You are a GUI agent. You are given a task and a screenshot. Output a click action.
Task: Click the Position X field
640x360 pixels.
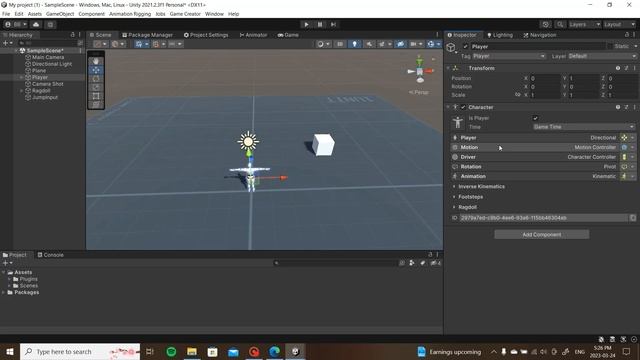pos(545,78)
